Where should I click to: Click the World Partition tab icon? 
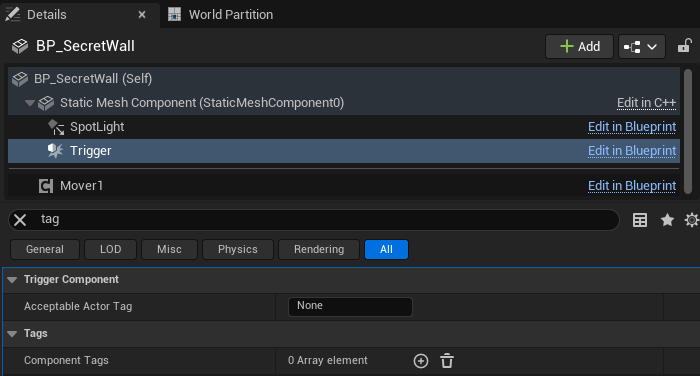coord(175,14)
